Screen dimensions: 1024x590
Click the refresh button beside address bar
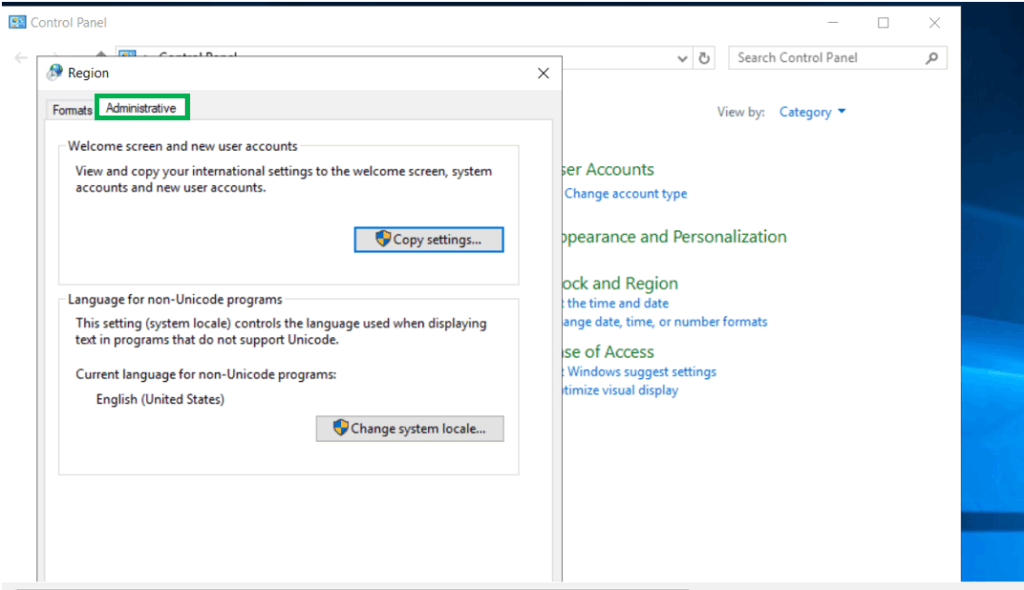click(x=704, y=58)
